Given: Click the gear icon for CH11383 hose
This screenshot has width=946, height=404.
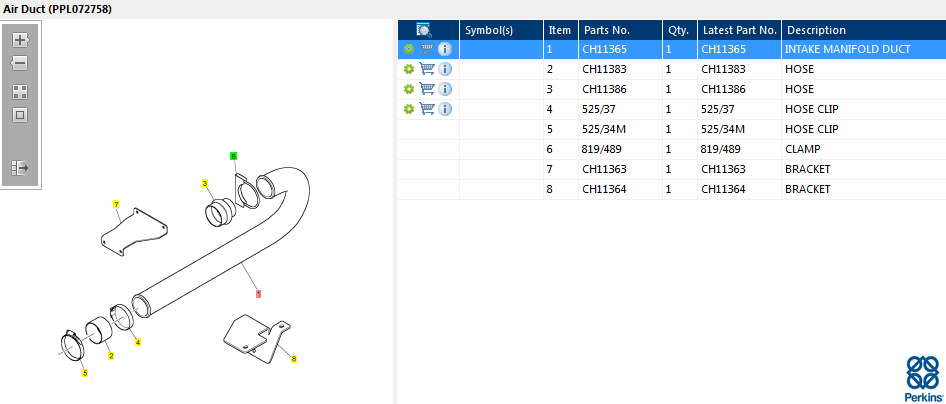Looking at the screenshot, I should coord(408,69).
